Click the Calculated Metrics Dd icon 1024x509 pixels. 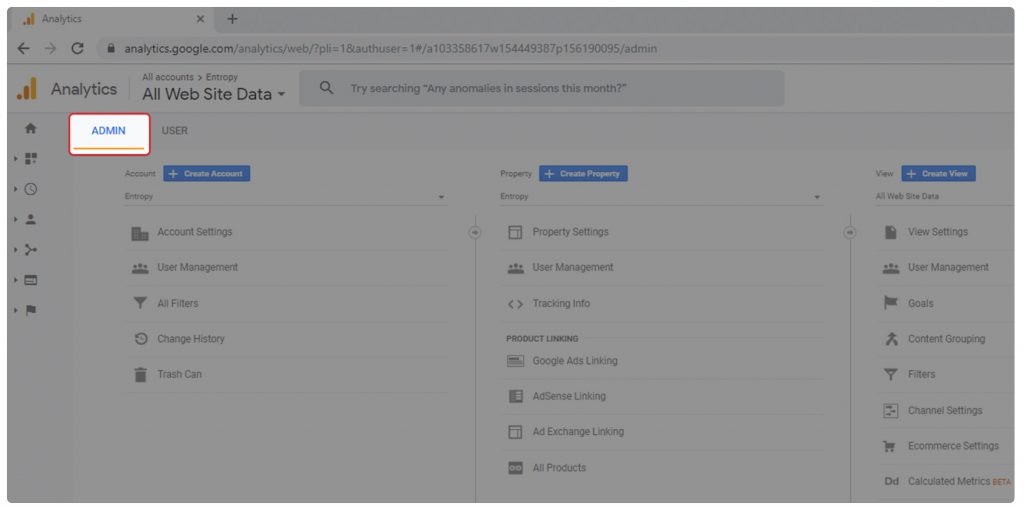pos(891,482)
